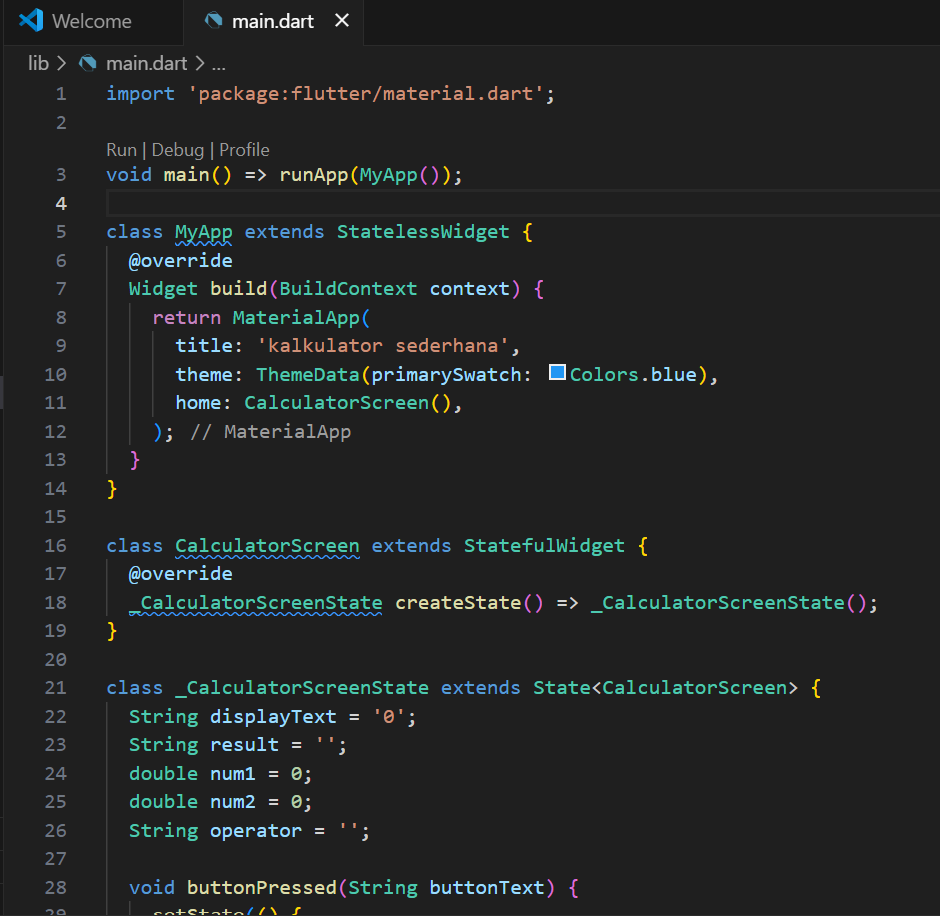The height and width of the screenshot is (916, 940).
Task: Place cursor on empty line 4
Action: (400, 203)
